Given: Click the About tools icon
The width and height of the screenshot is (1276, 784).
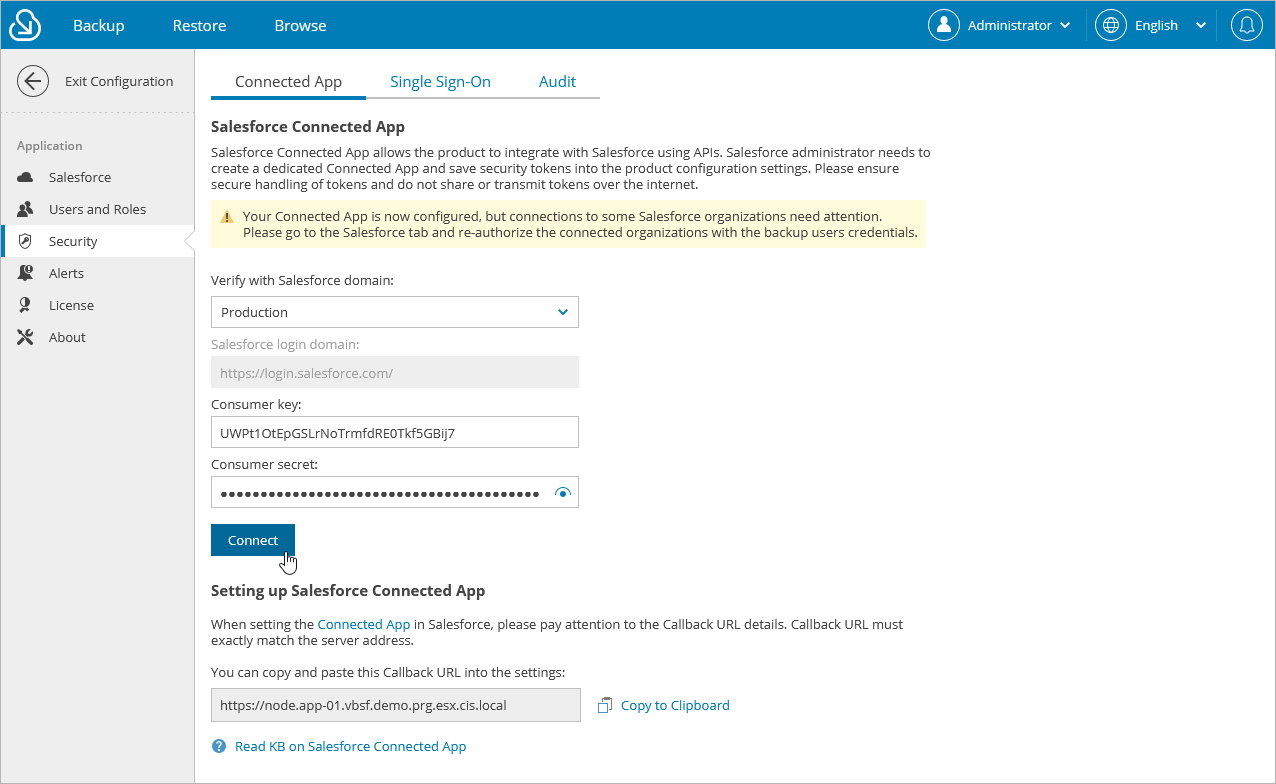Looking at the screenshot, I should pos(26,337).
